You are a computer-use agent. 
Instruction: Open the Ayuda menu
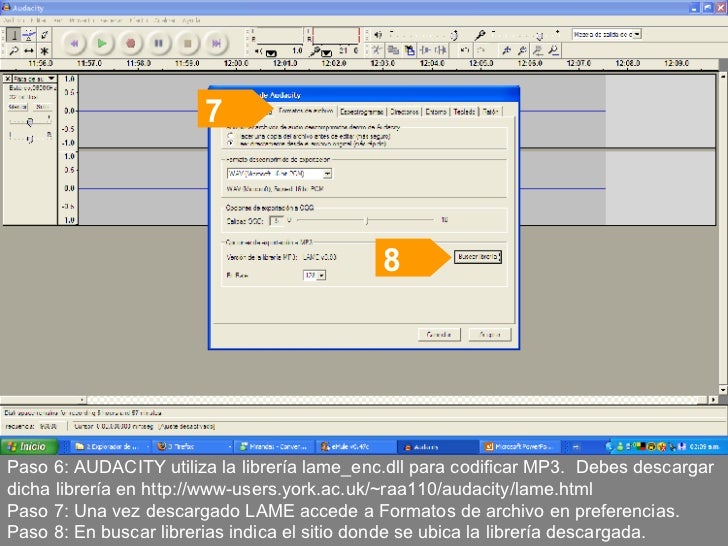tap(191, 20)
